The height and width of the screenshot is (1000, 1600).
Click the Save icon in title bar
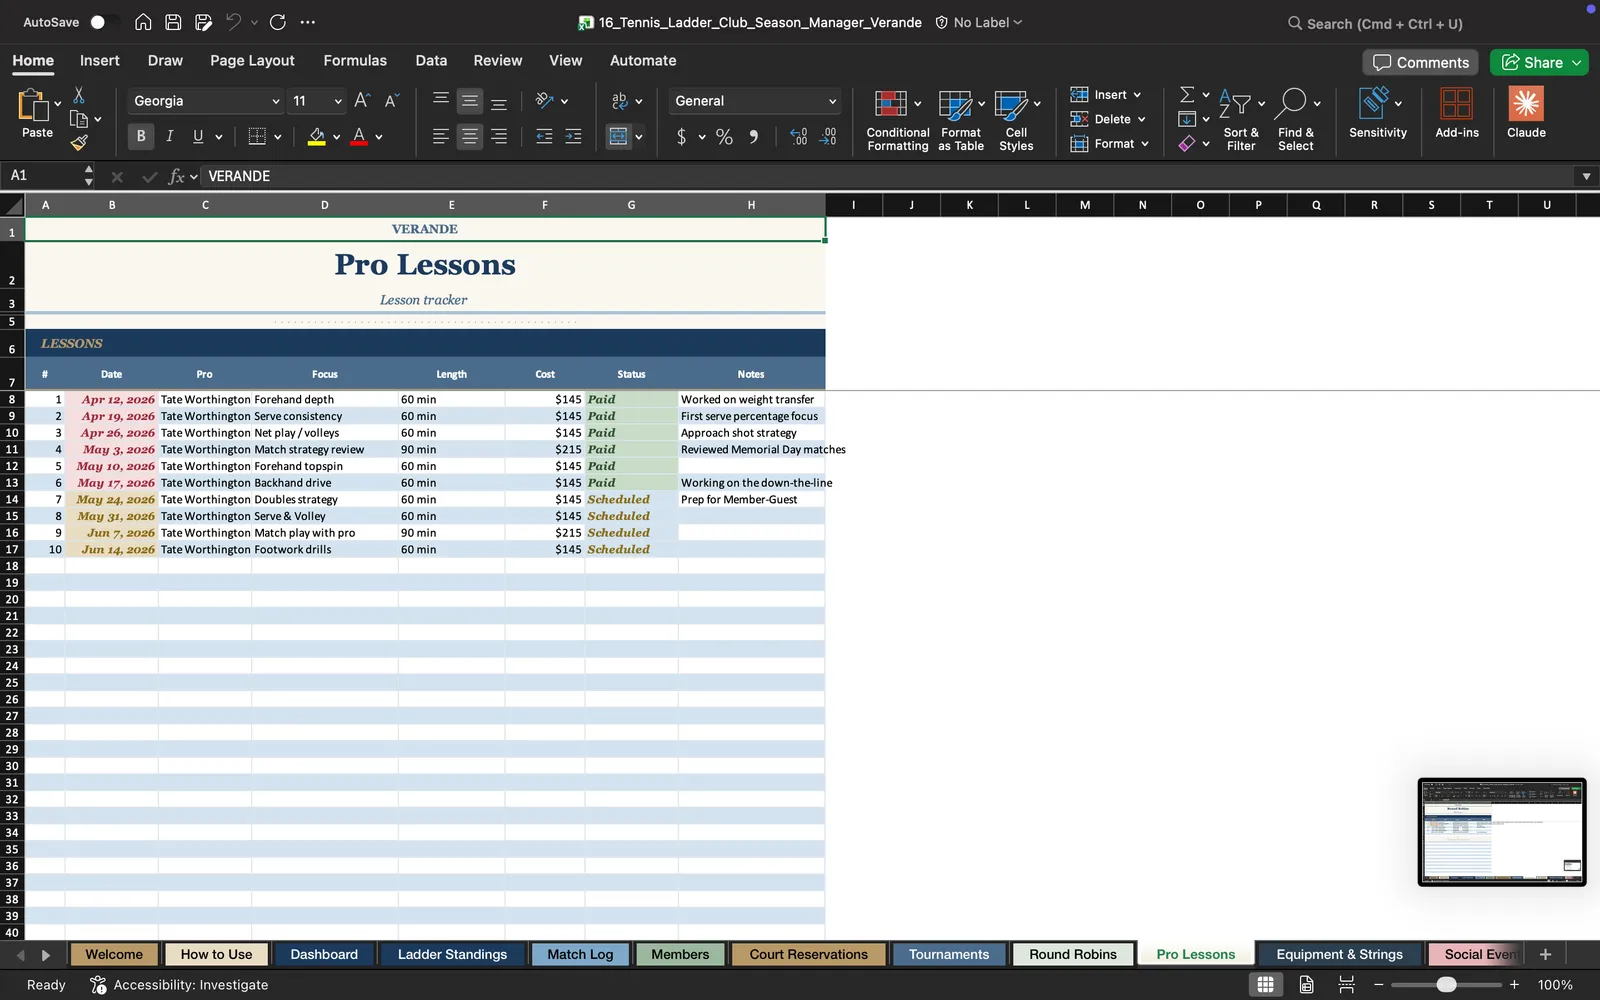173,22
